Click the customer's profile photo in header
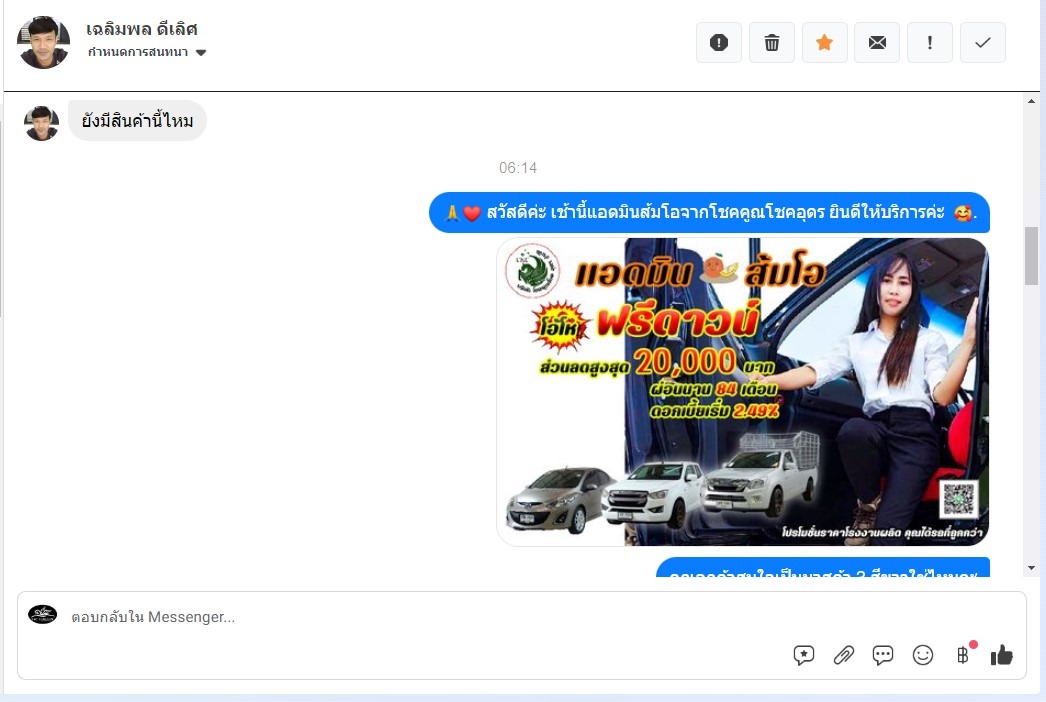This screenshot has height=702, width=1046. 43,43
